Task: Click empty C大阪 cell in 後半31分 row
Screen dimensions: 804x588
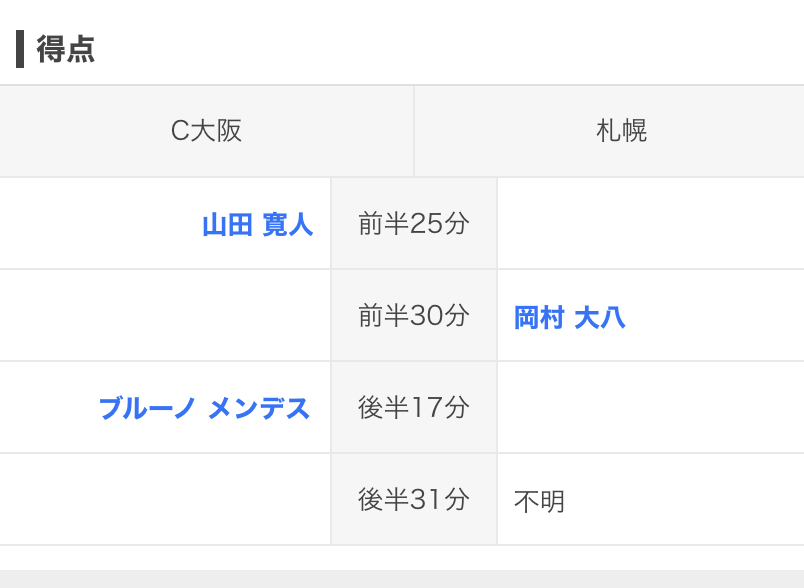Action: (x=165, y=500)
